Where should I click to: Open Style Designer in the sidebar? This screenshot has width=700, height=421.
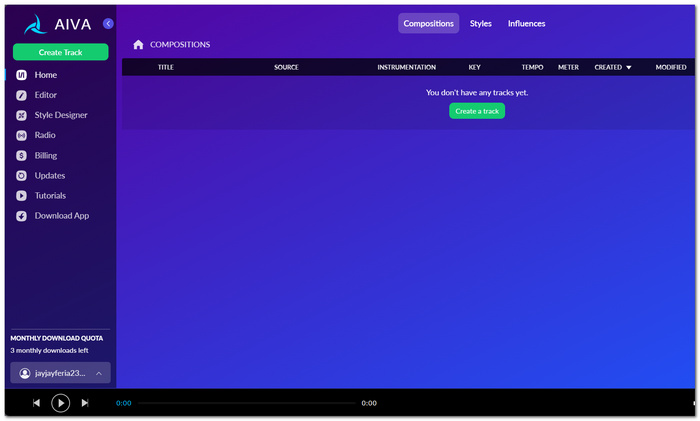tap(61, 115)
